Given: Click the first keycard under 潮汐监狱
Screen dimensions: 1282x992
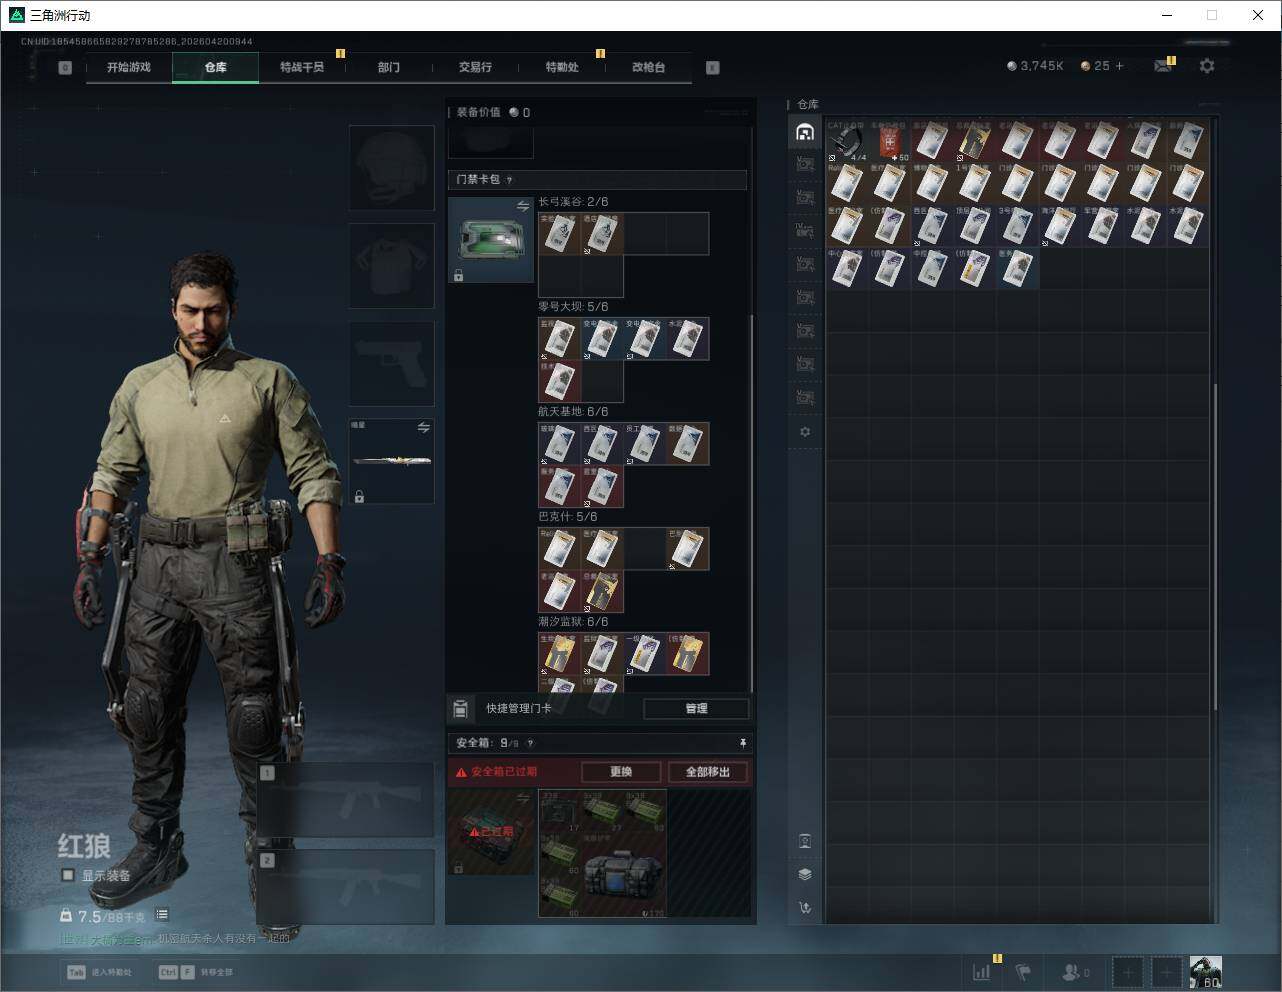Looking at the screenshot, I should pos(560,654).
